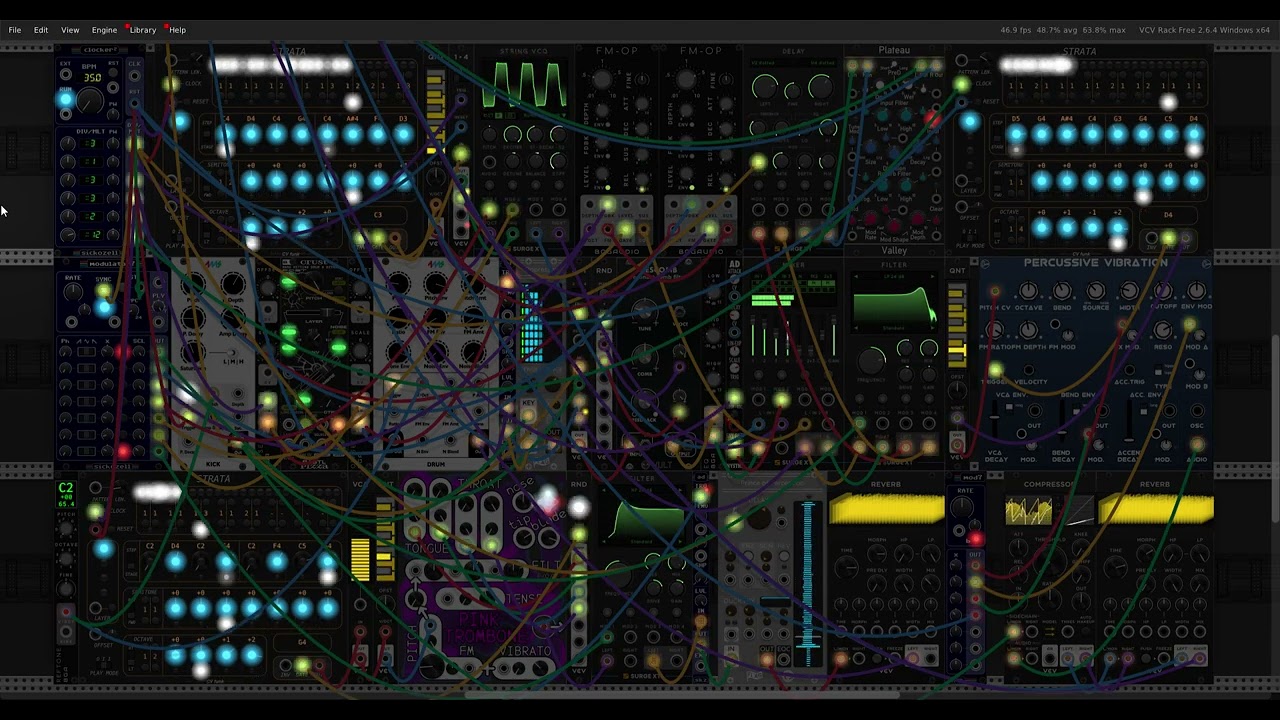The width and height of the screenshot is (1280, 720).
Task: Click the LEFT time knob on Delay
Action: pyautogui.click(x=765, y=88)
